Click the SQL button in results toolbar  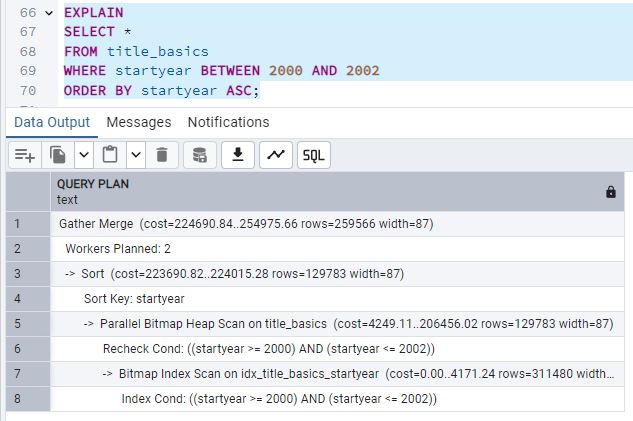[x=313, y=155]
